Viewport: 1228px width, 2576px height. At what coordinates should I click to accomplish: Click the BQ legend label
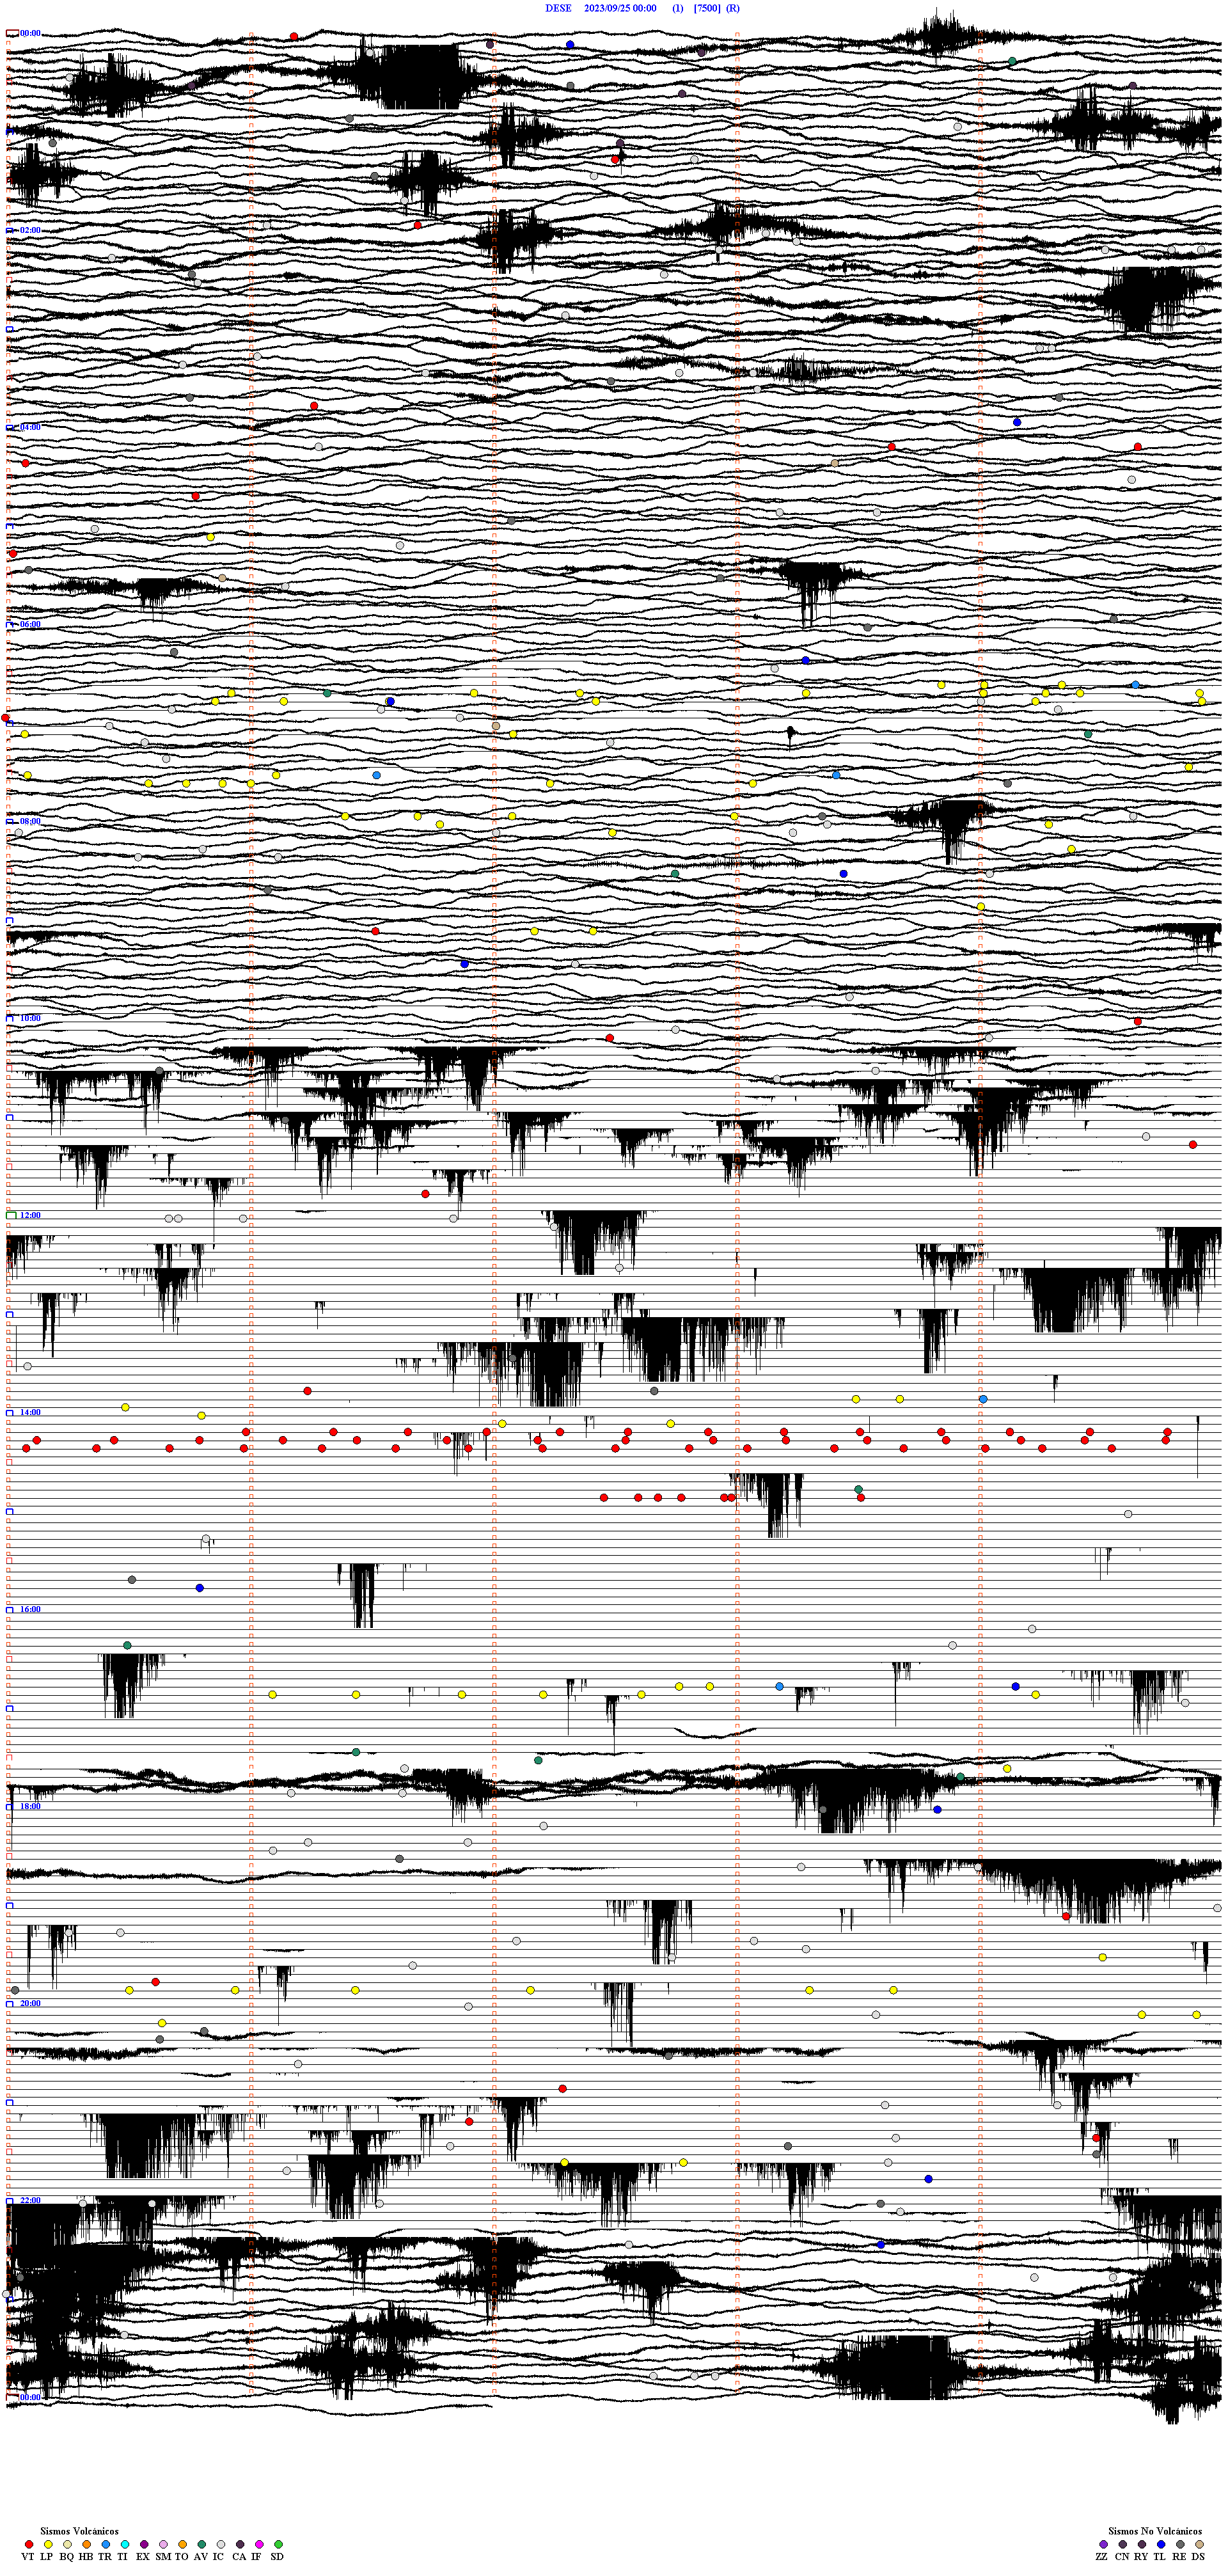pos(66,2557)
